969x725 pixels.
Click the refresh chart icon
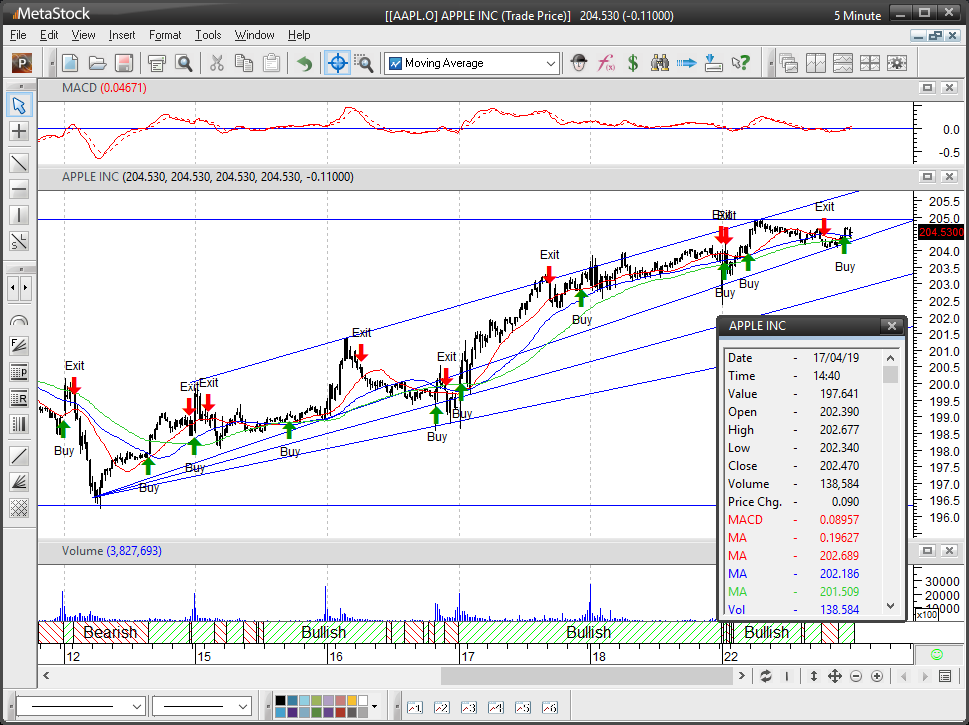click(x=766, y=676)
